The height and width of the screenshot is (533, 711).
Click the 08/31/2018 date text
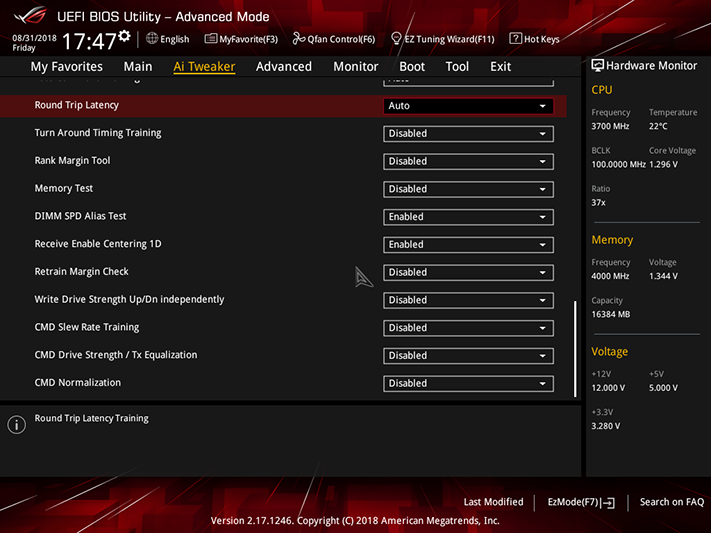pos(34,38)
